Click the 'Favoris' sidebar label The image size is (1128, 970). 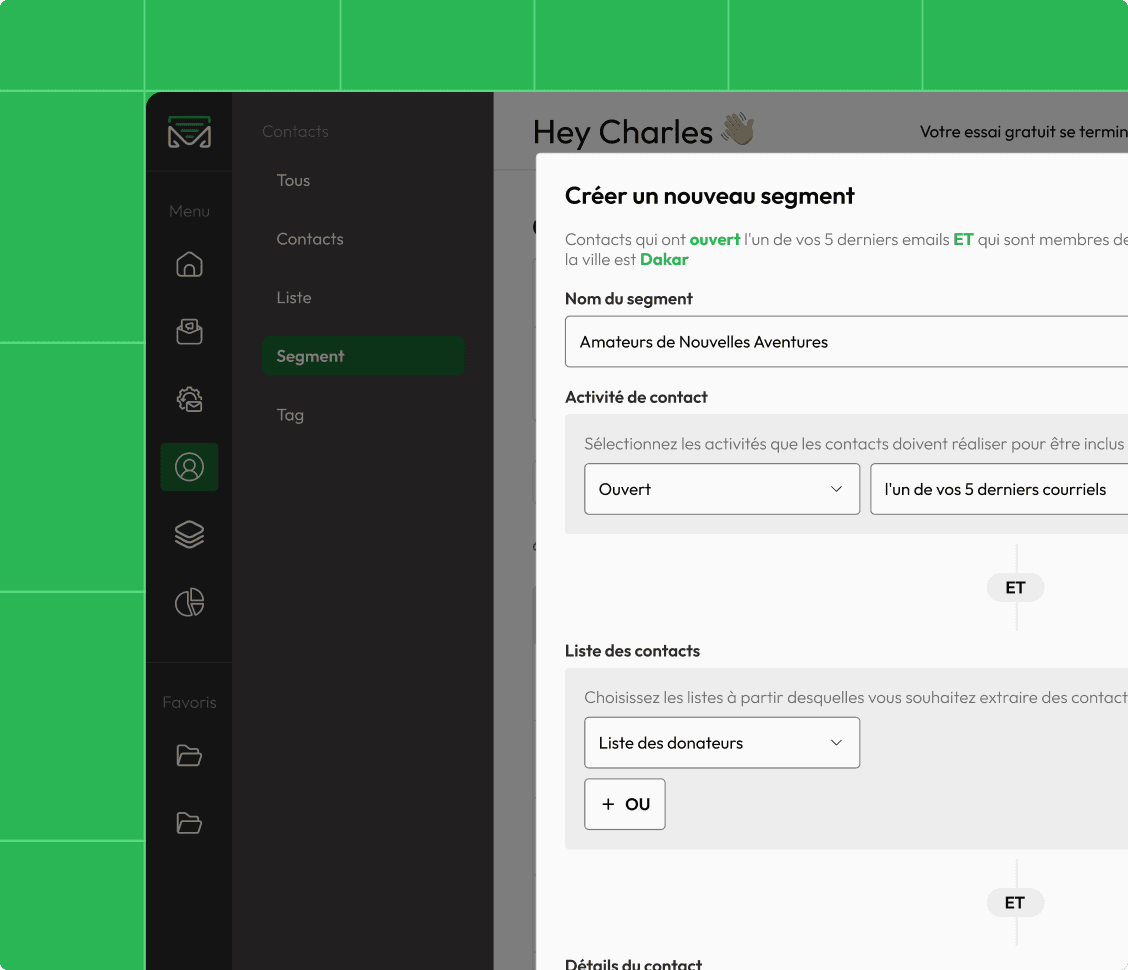pyautogui.click(x=189, y=702)
